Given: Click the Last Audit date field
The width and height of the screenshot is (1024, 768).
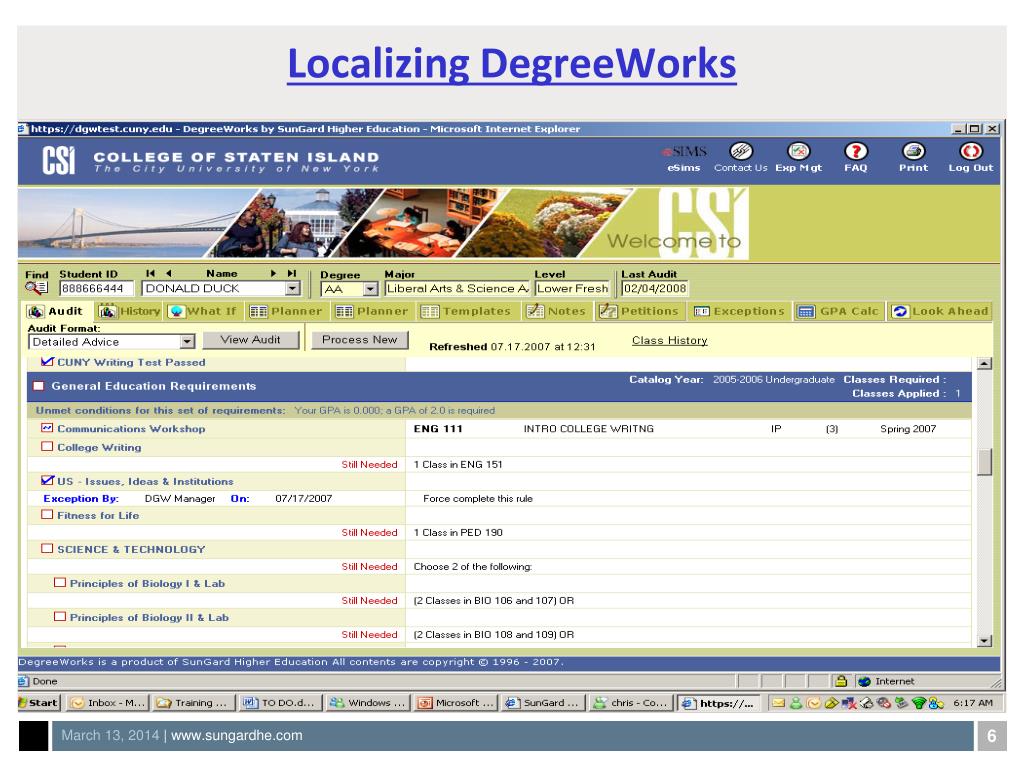Looking at the screenshot, I should [654, 288].
